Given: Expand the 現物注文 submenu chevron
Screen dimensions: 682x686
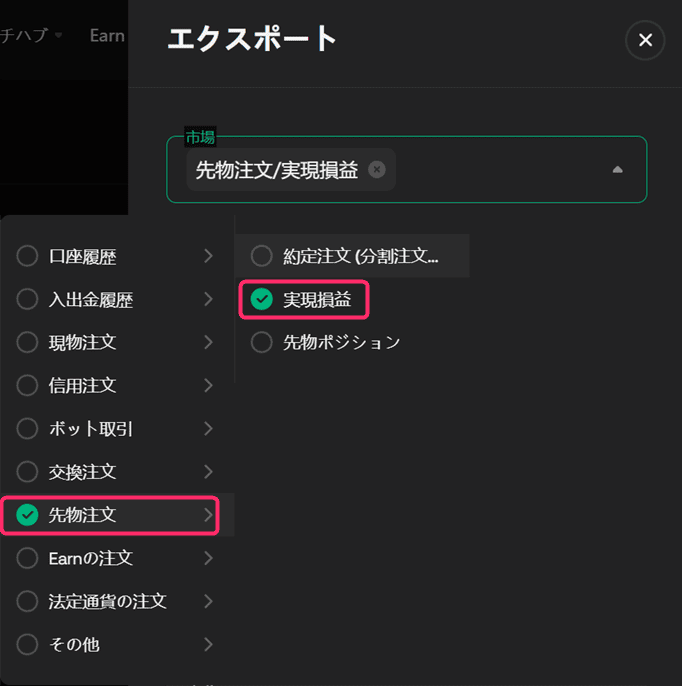Looking at the screenshot, I should click(208, 343).
